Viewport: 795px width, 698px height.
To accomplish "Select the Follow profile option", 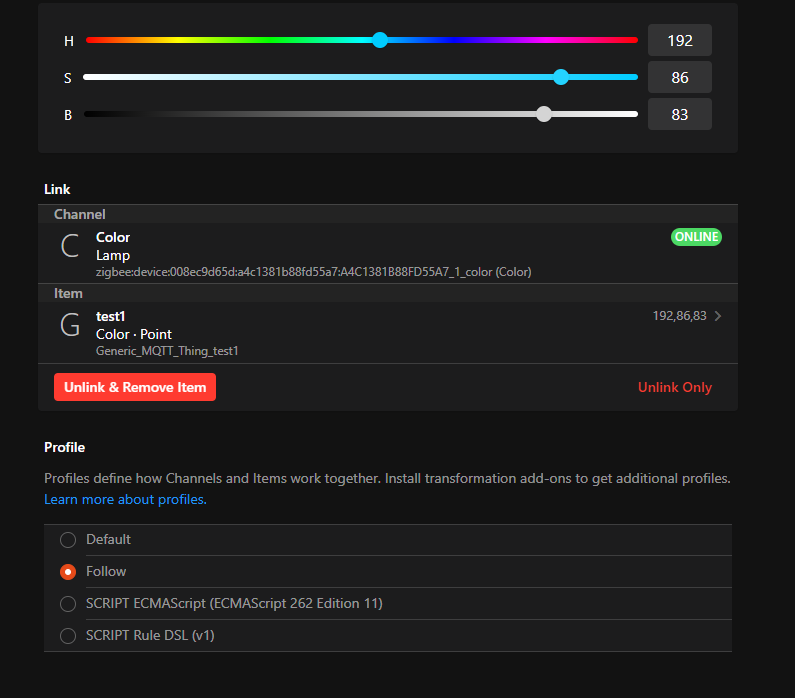I will (68, 572).
